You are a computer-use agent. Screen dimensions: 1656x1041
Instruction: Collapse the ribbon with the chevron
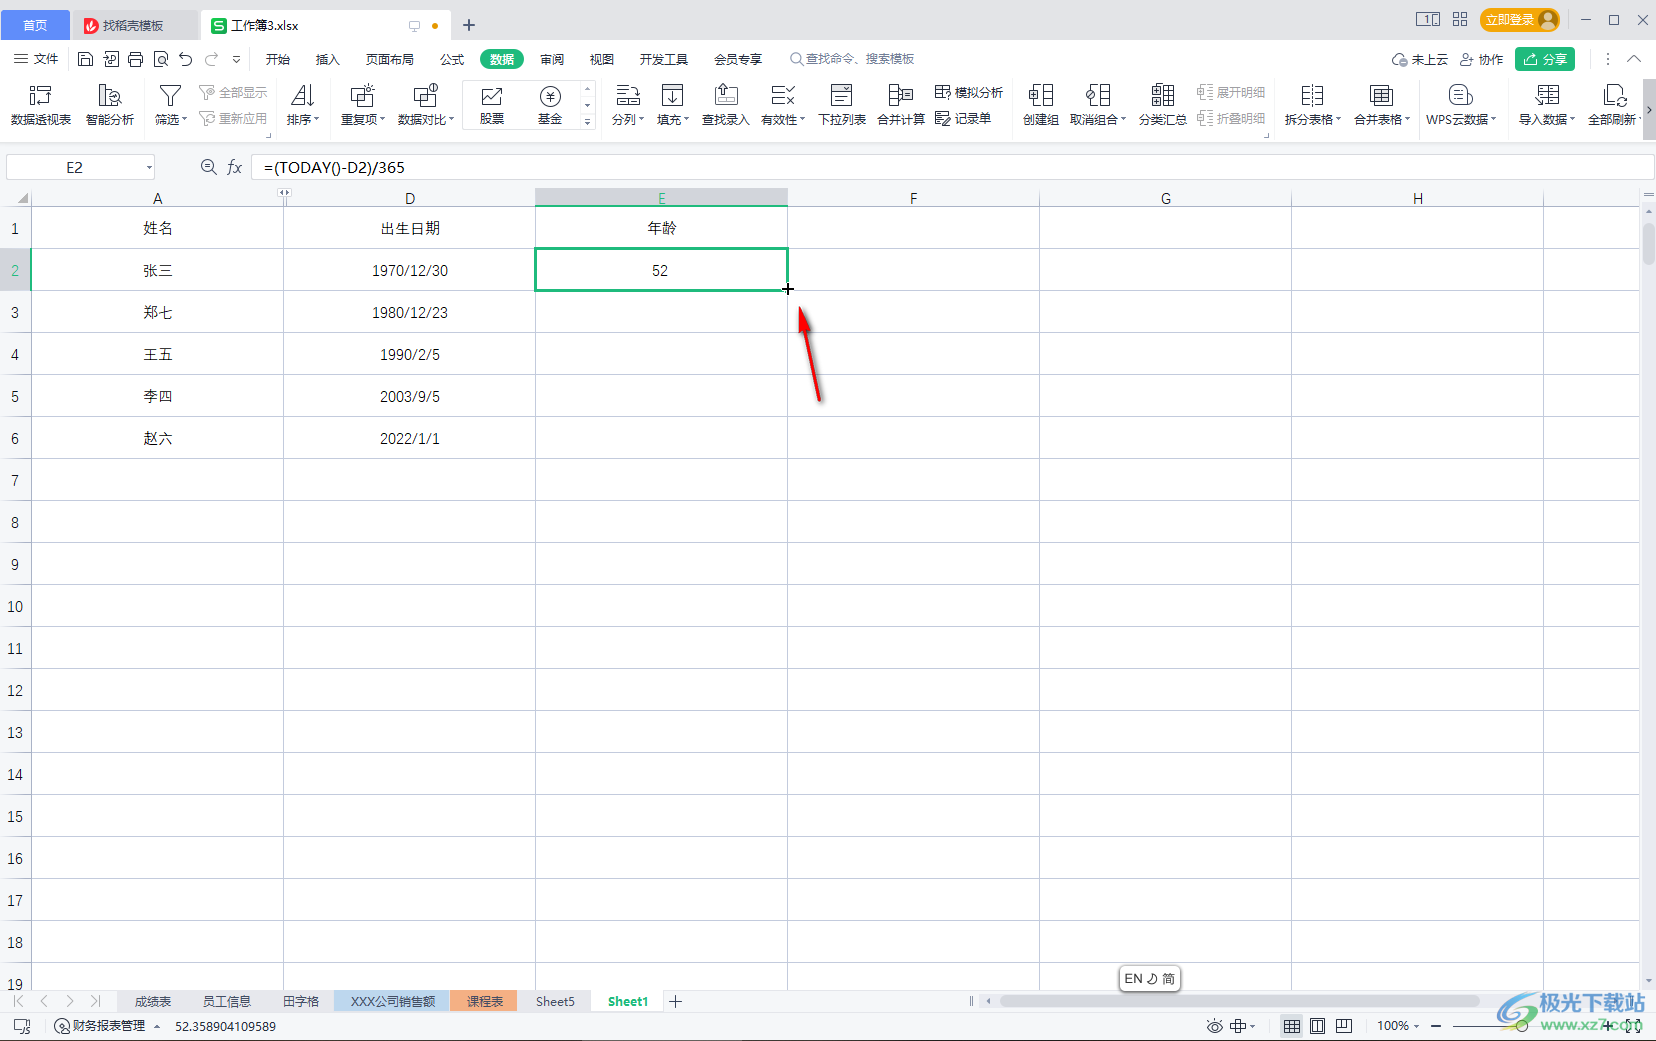point(1634,59)
